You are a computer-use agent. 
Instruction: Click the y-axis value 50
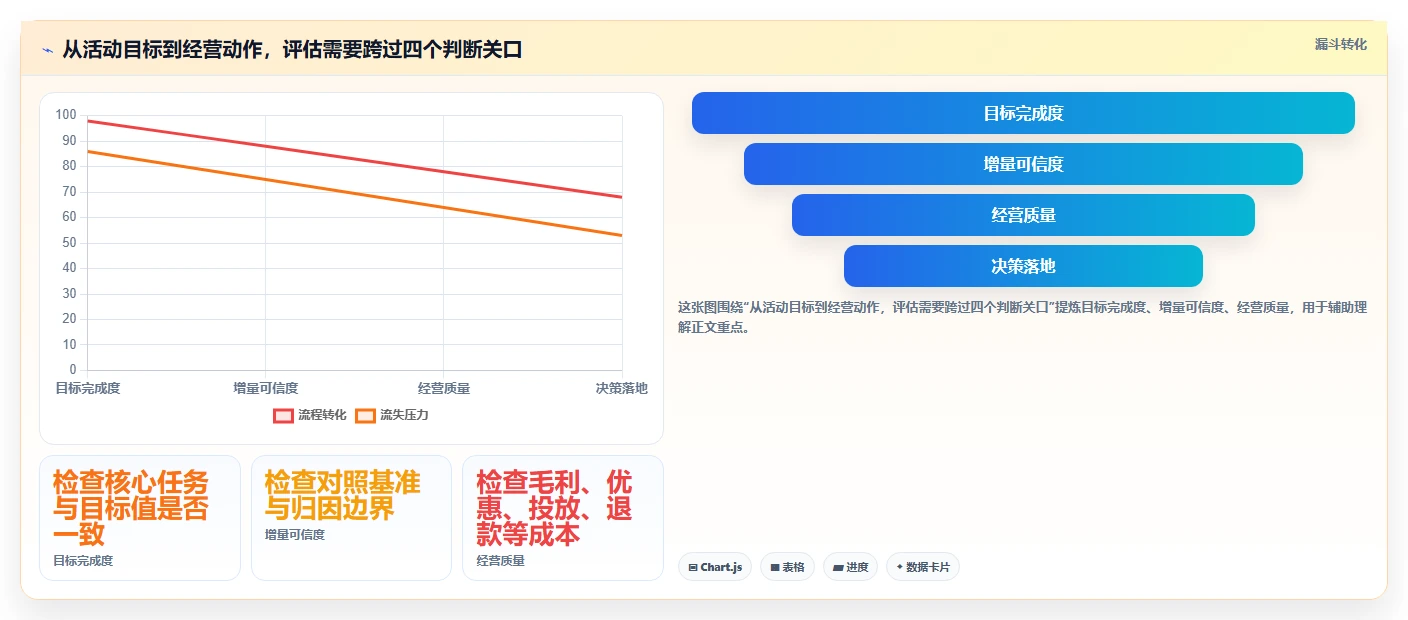point(69,242)
